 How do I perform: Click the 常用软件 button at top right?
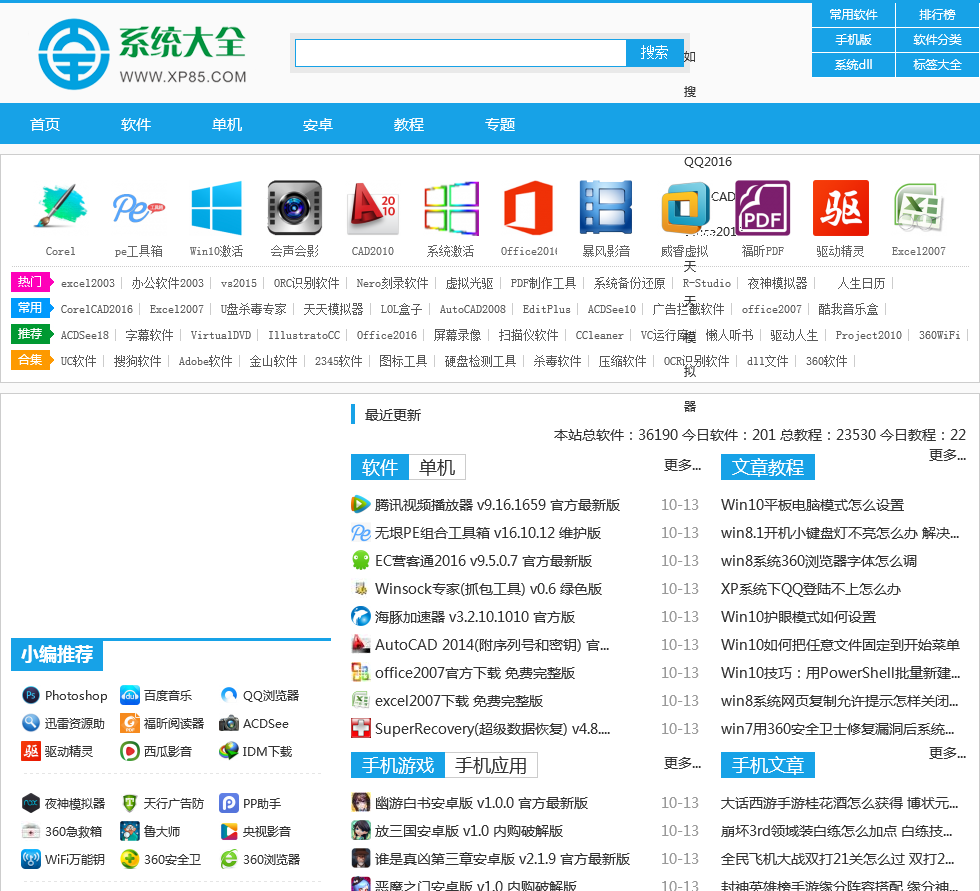point(853,14)
